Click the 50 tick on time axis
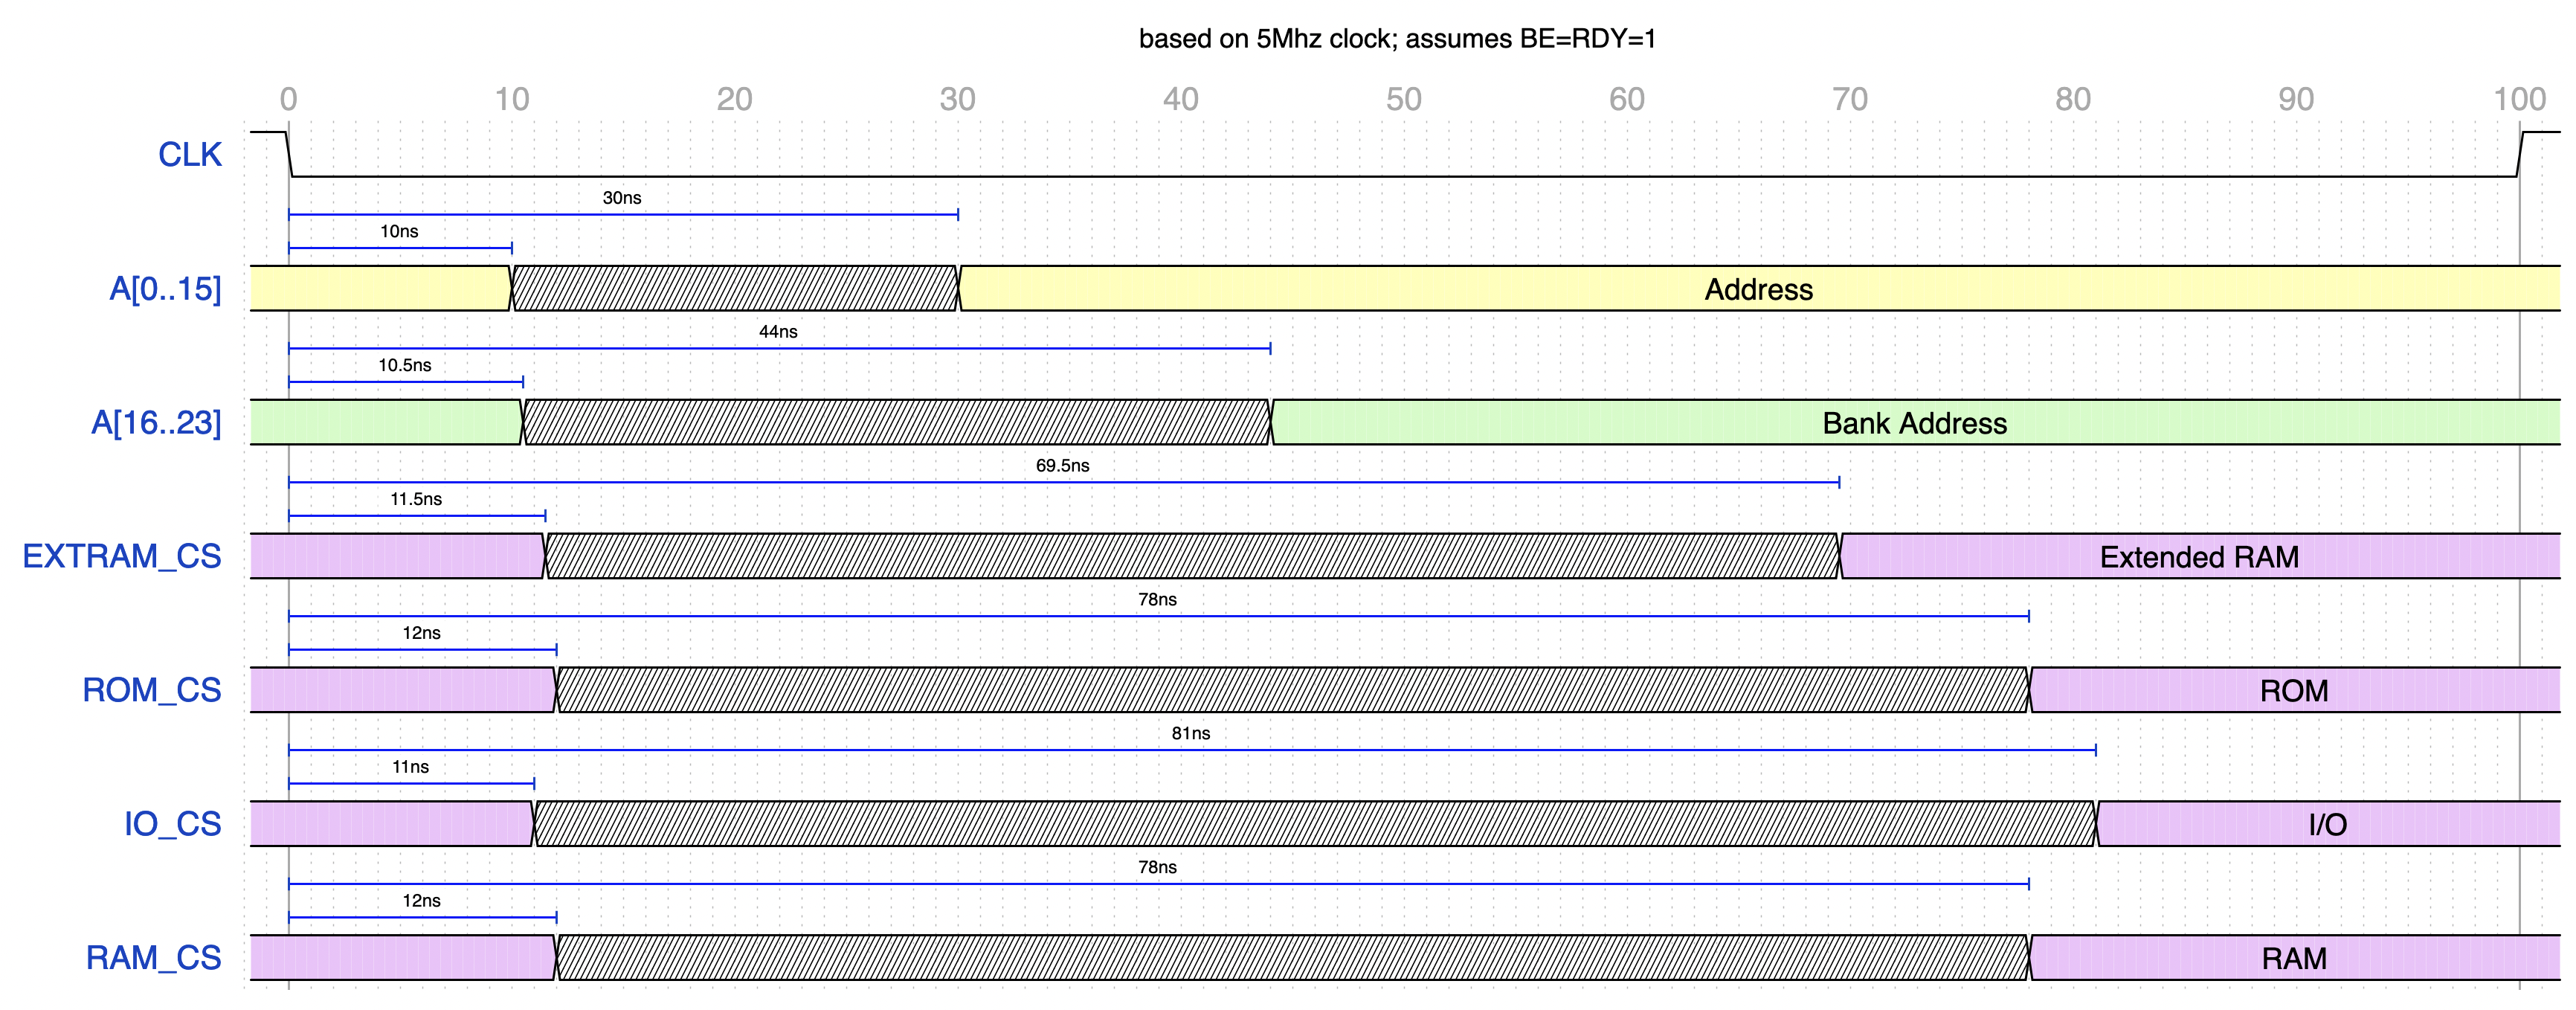Image resolution: width=2576 pixels, height=1010 pixels. click(x=1403, y=100)
